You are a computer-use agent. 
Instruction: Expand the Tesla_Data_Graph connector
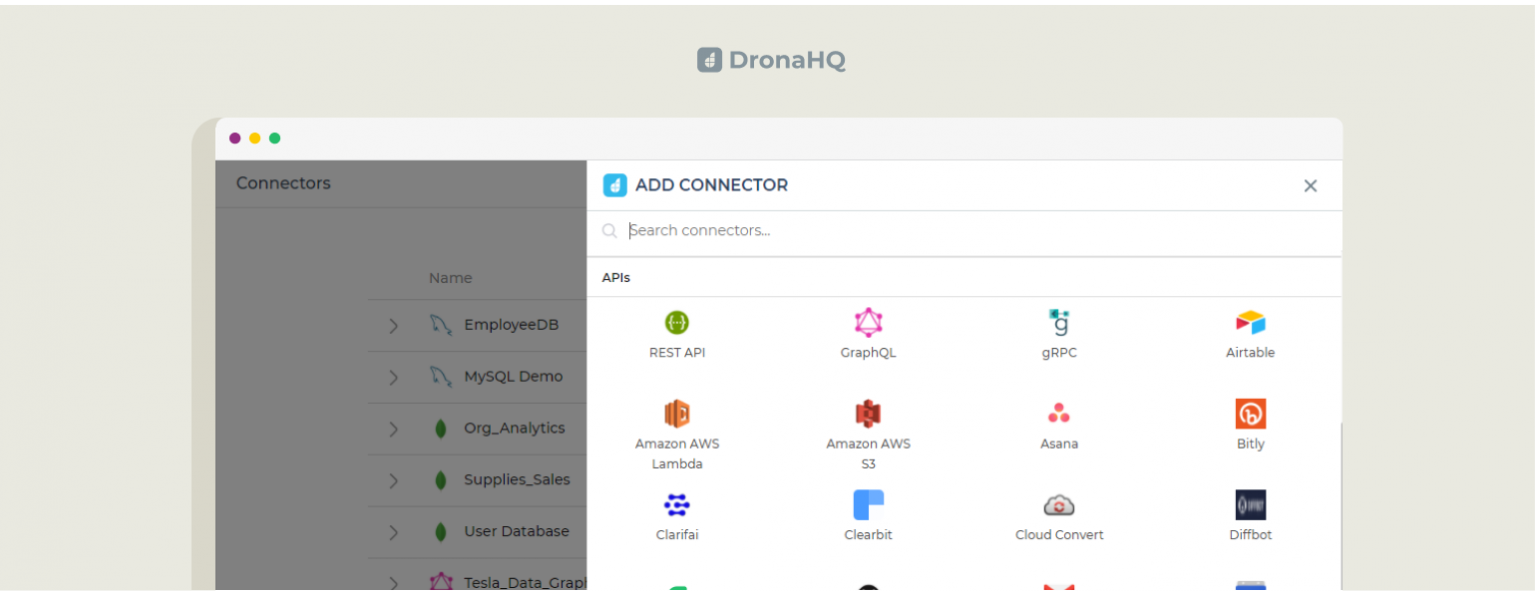coord(392,580)
